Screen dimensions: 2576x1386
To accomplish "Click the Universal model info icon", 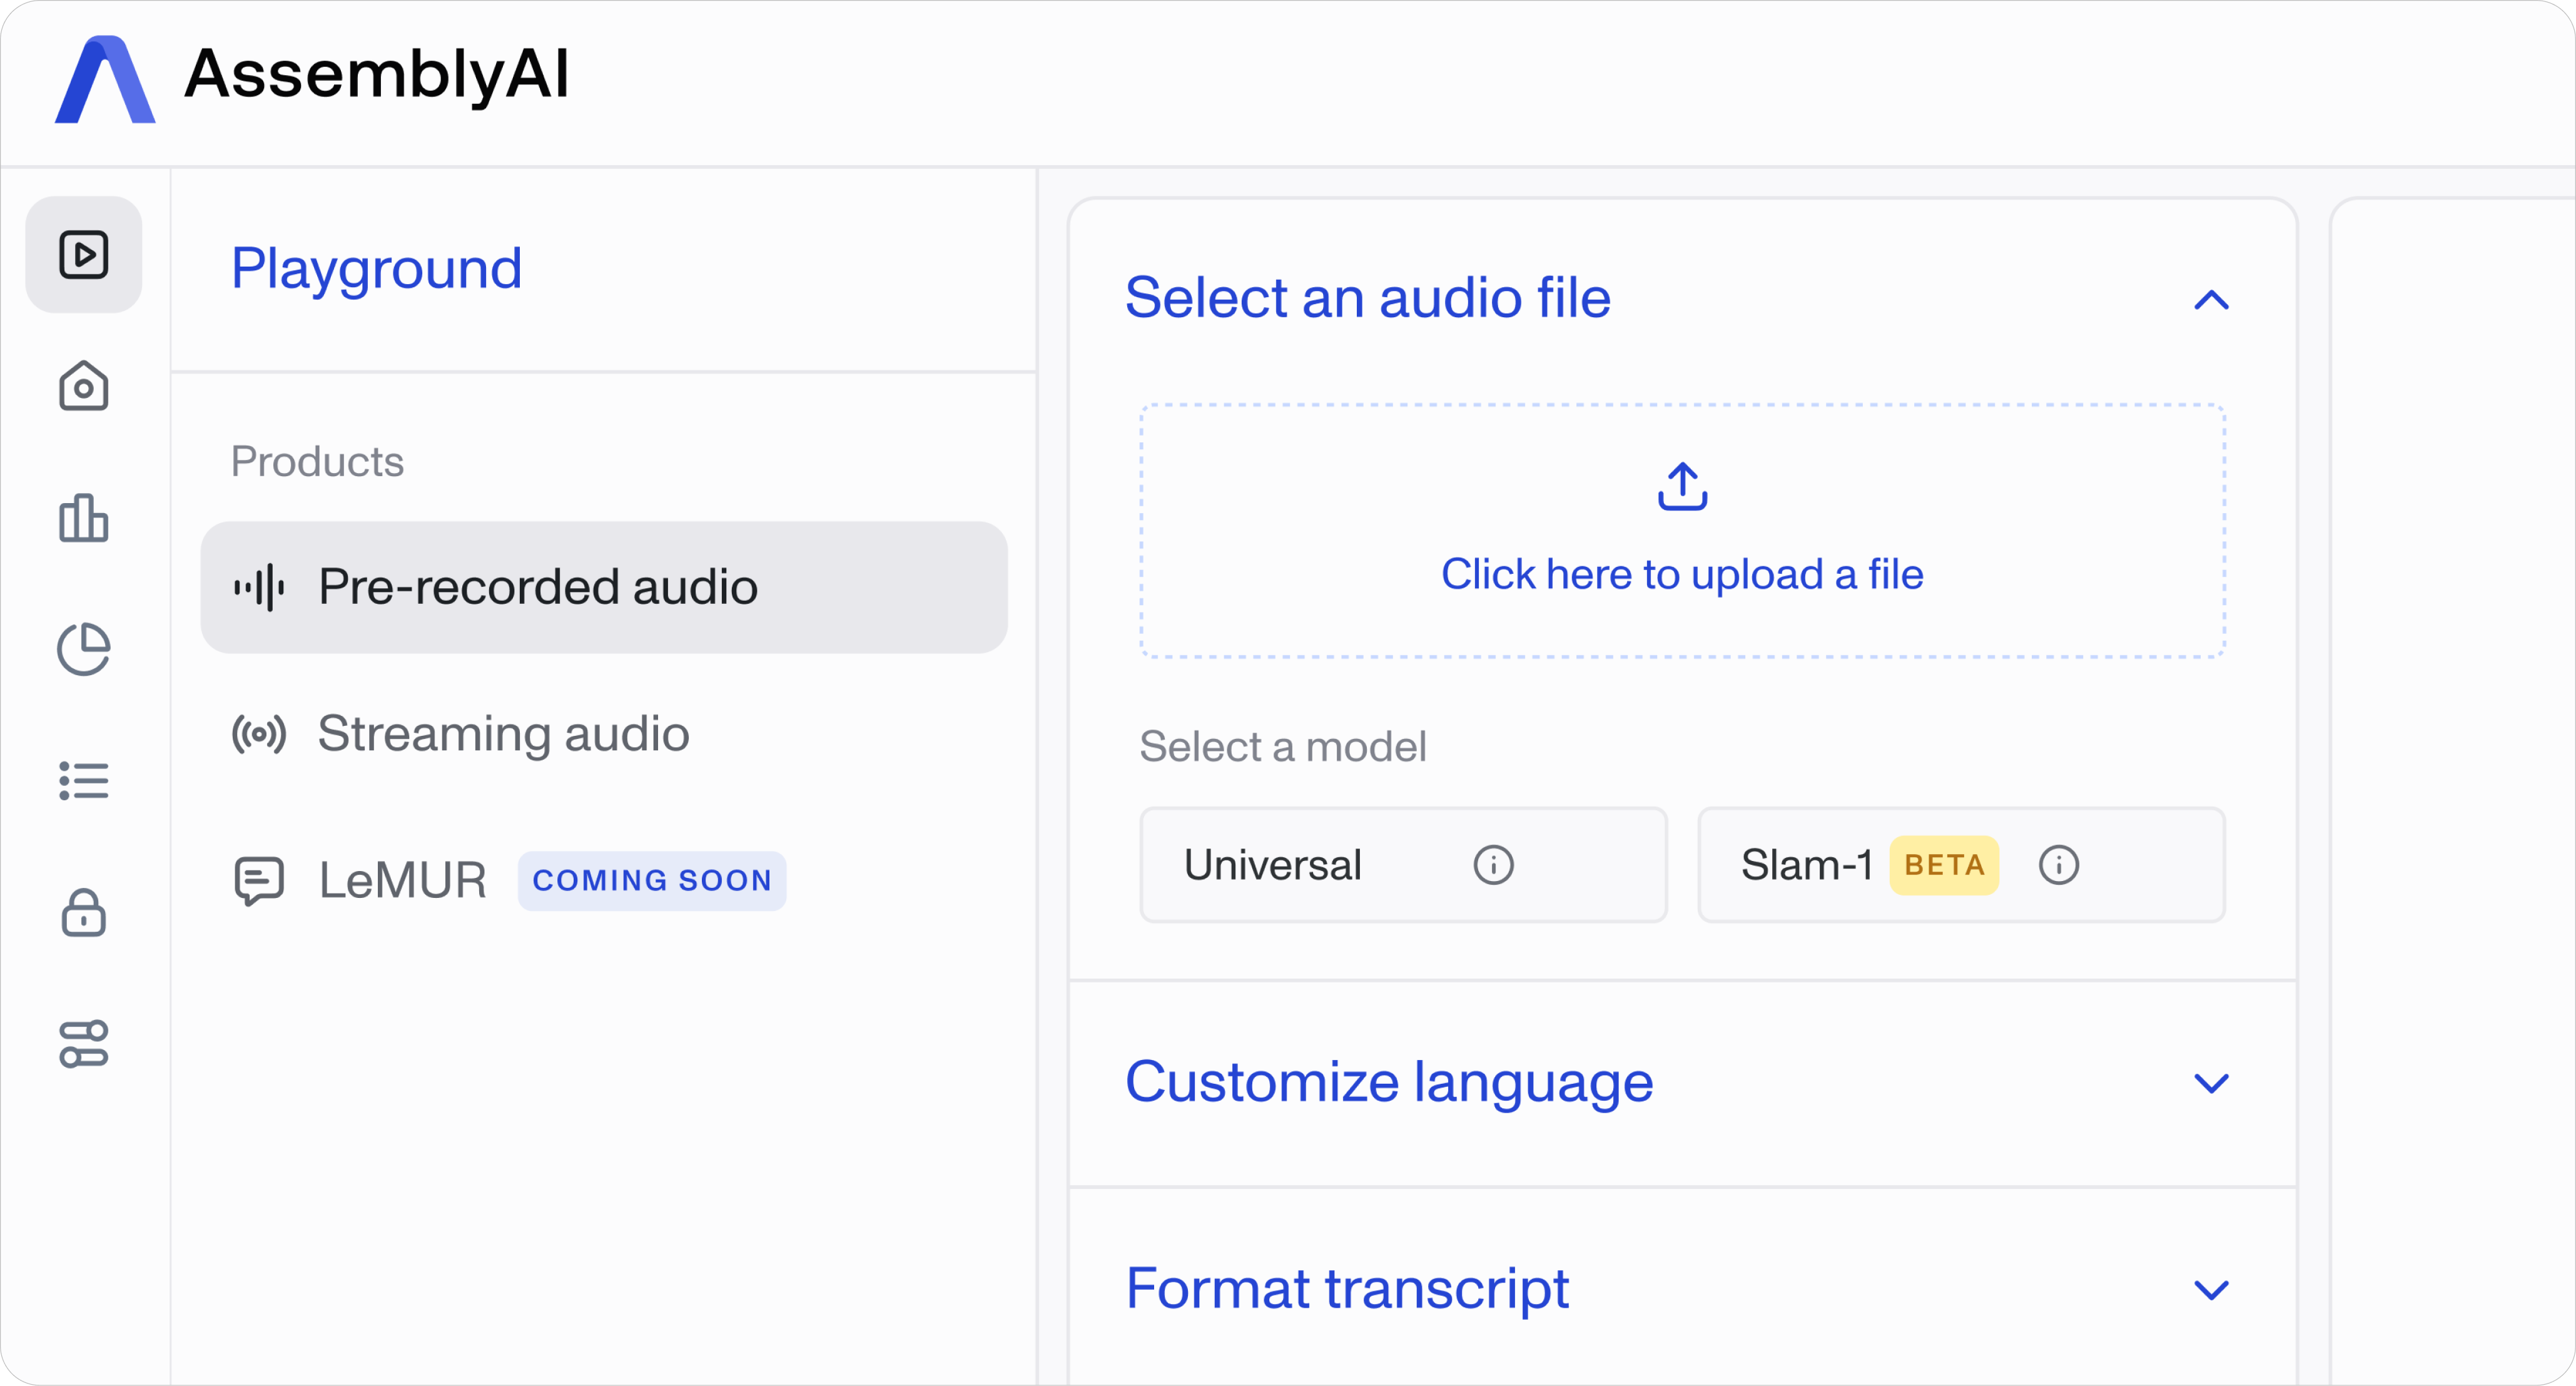I will coord(1493,865).
